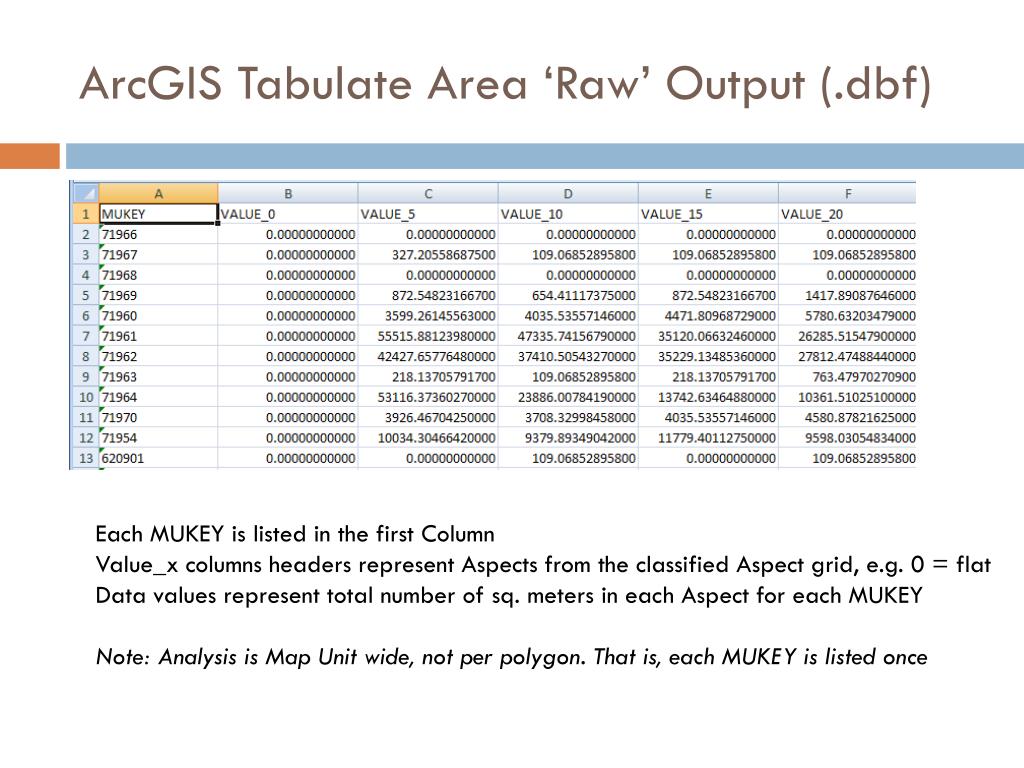Select cell with MUKEY 71967
Viewport: 1024px width, 768px height.
point(158,255)
